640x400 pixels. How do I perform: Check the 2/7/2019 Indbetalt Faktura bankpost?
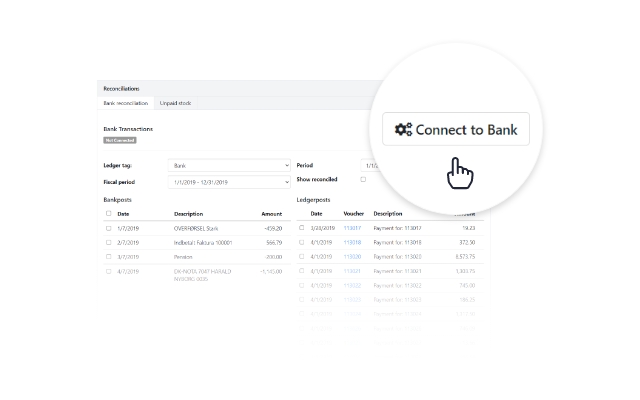109,242
